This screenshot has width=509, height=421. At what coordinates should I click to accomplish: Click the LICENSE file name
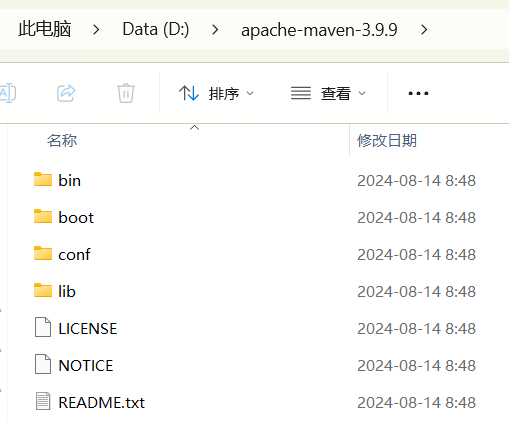(x=88, y=329)
